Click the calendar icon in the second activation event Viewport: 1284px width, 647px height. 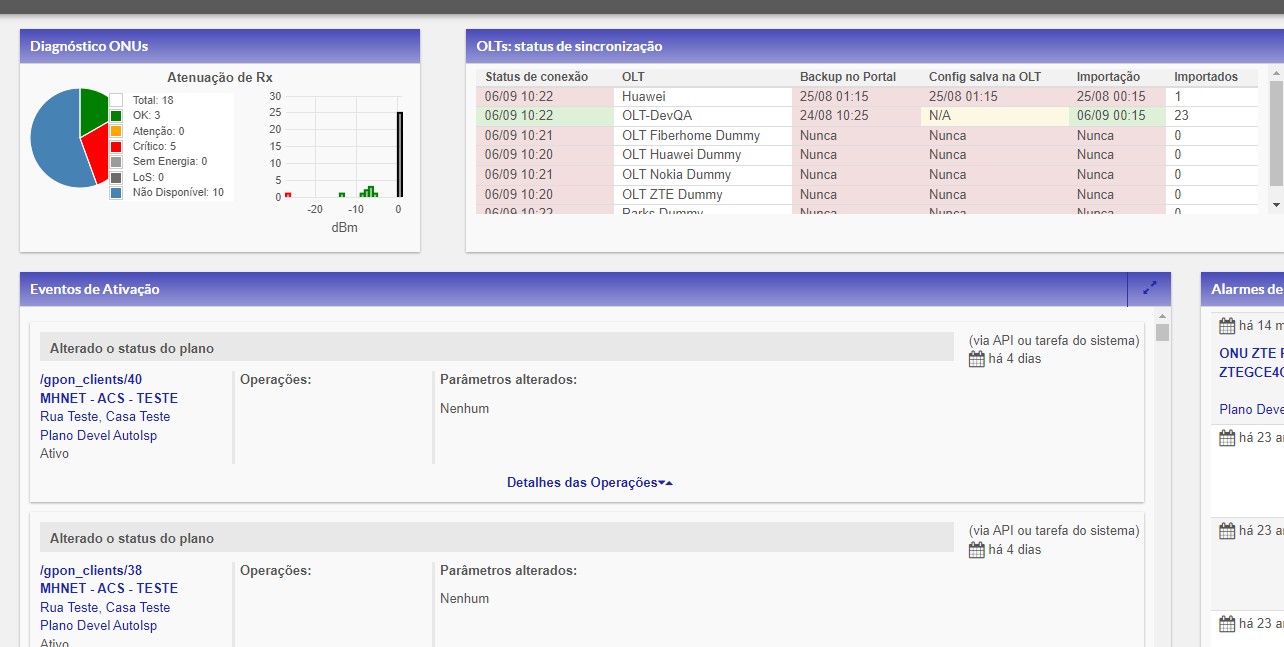point(976,549)
